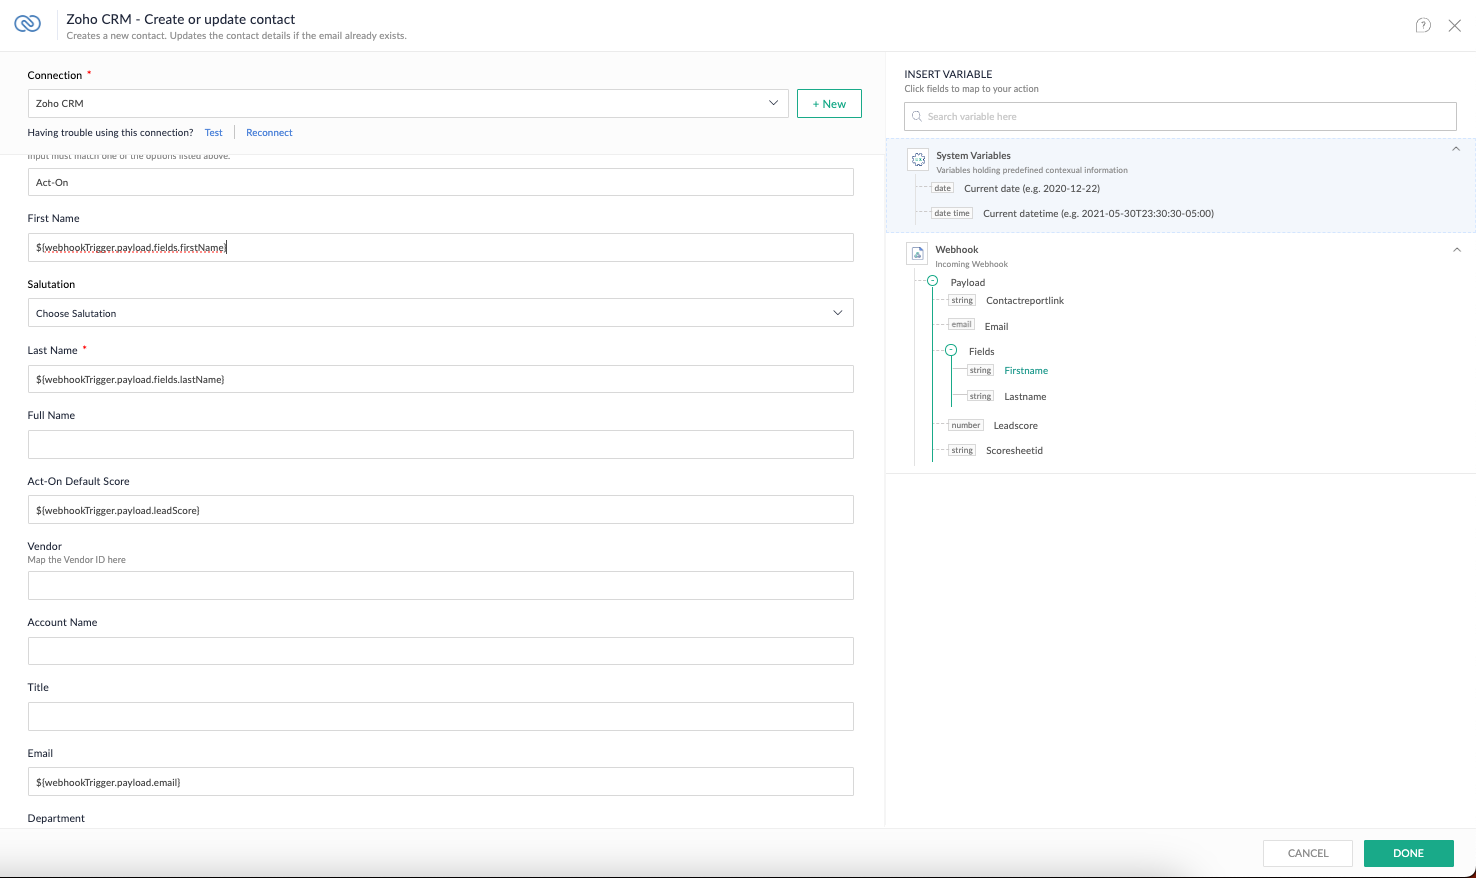This screenshot has width=1476, height=878.
Task: Click the date time type badge
Action: click(x=951, y=213)
